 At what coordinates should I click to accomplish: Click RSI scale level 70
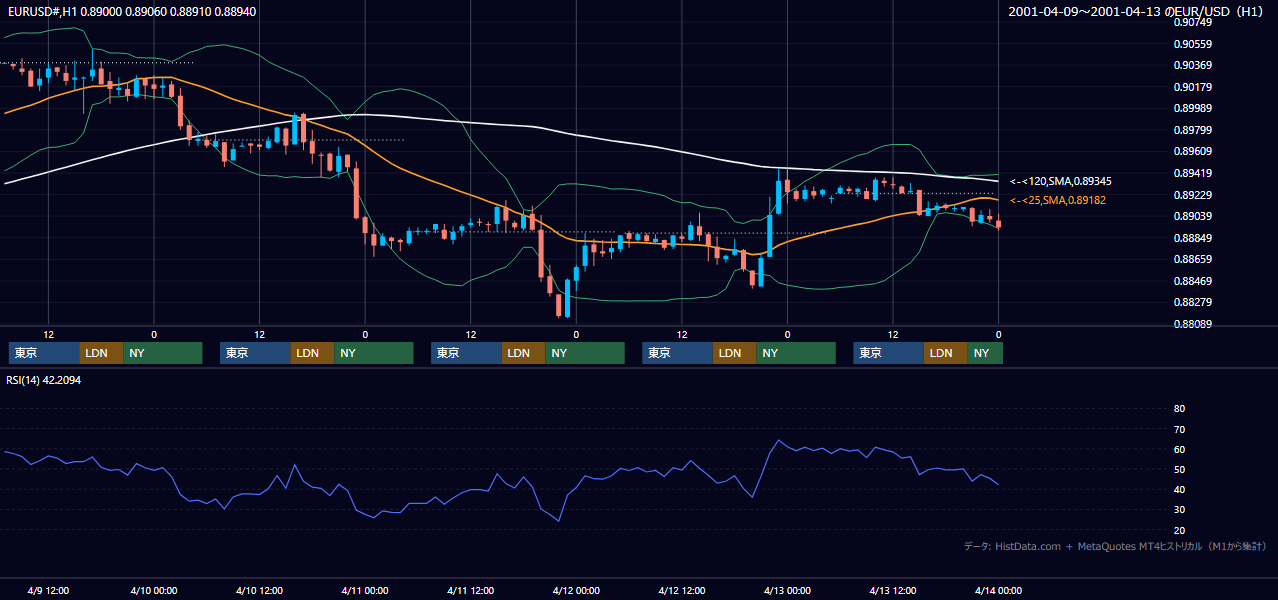click(1179, 429)
